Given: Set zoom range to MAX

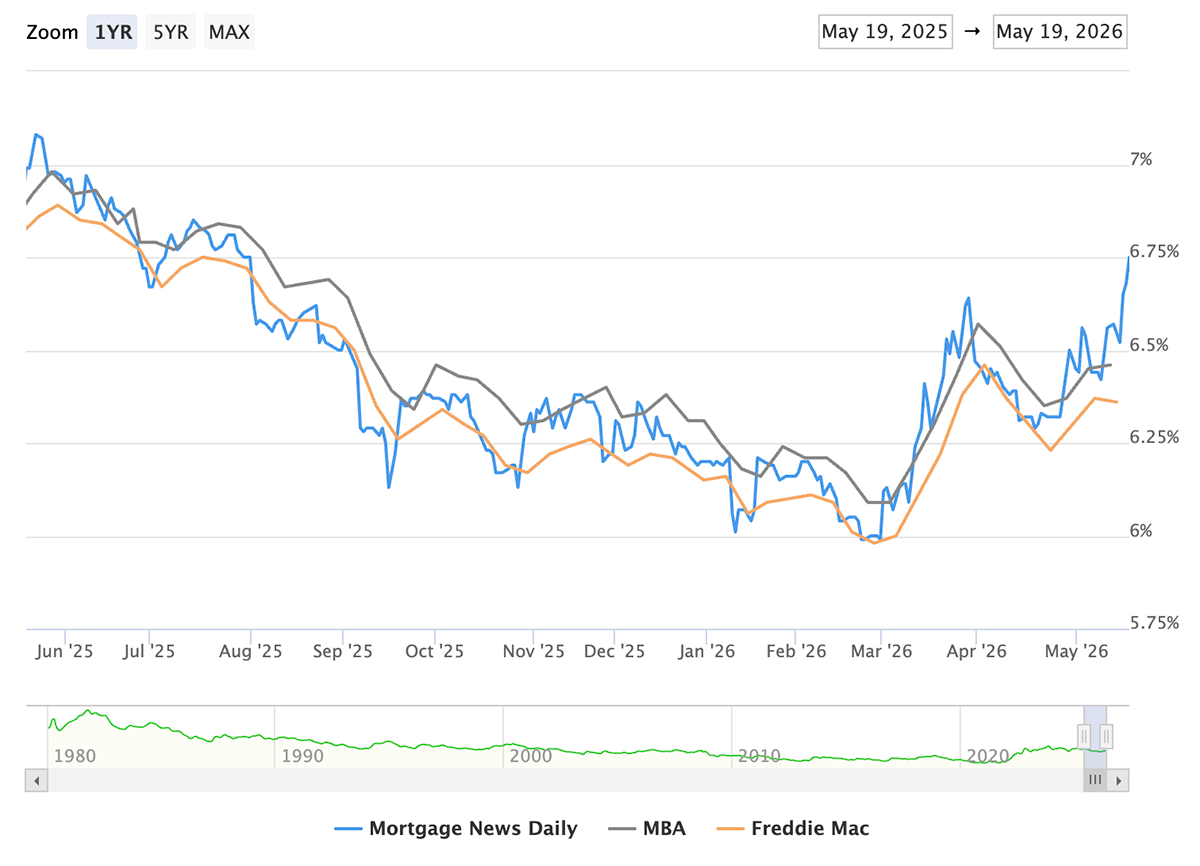Looking at the screenshot, I should [229, 32].
